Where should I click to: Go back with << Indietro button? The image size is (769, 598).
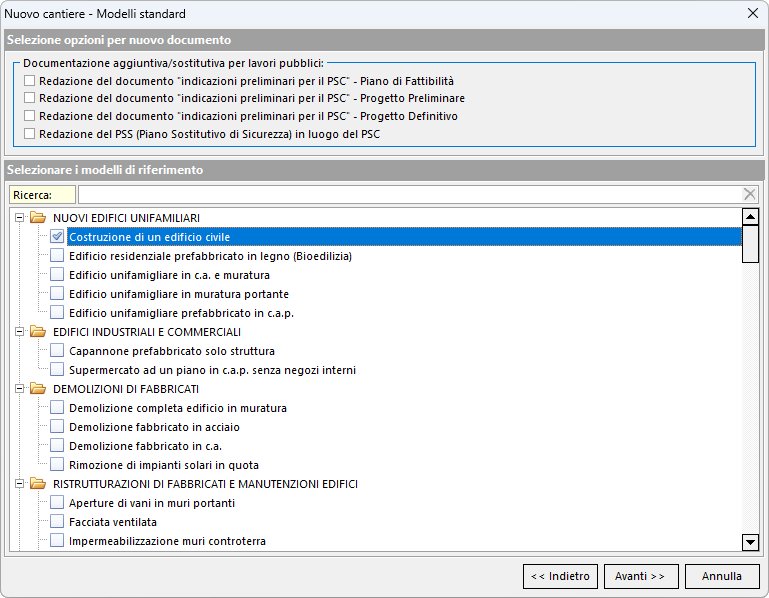(560, 576)
